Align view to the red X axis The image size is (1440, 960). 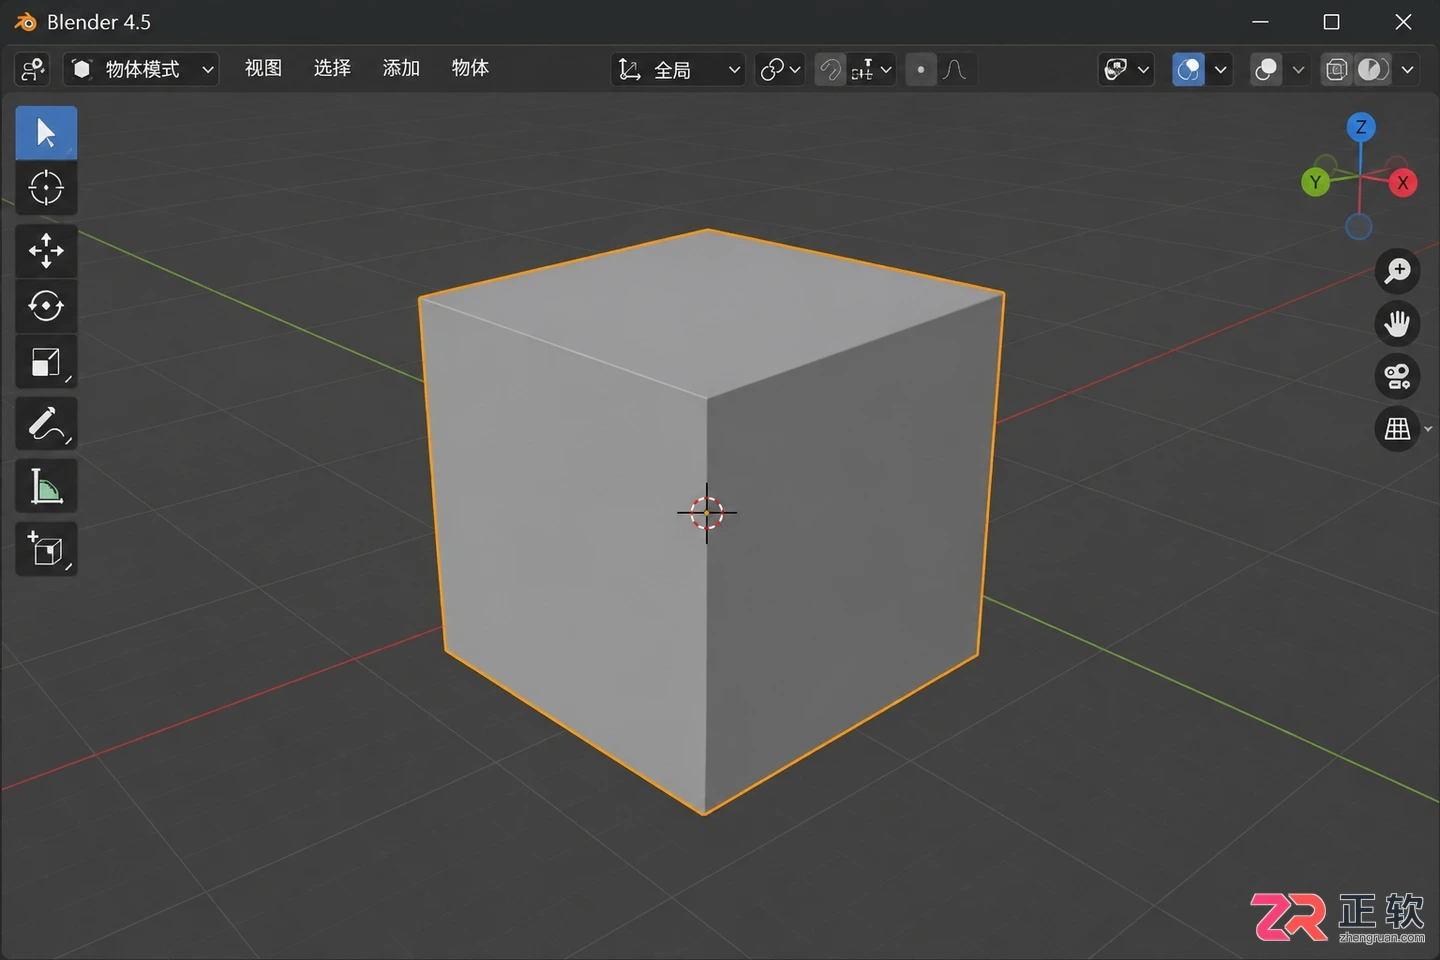click(x=1403, y=183)
